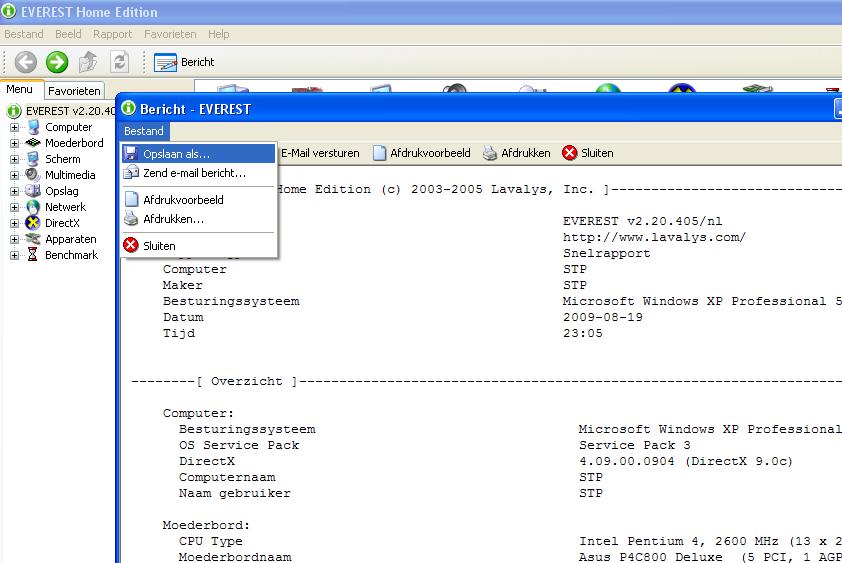Viewport: 842px width, 563px height.
Task: Click the Snelrapport value in report
Action: point(606,253)
